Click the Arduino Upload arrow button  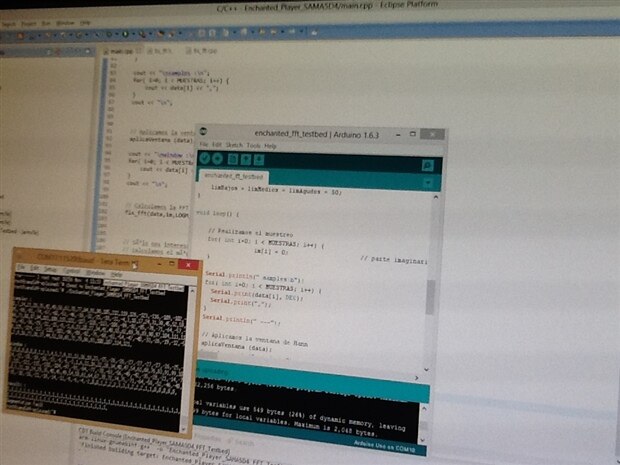[x=217, y=159]
